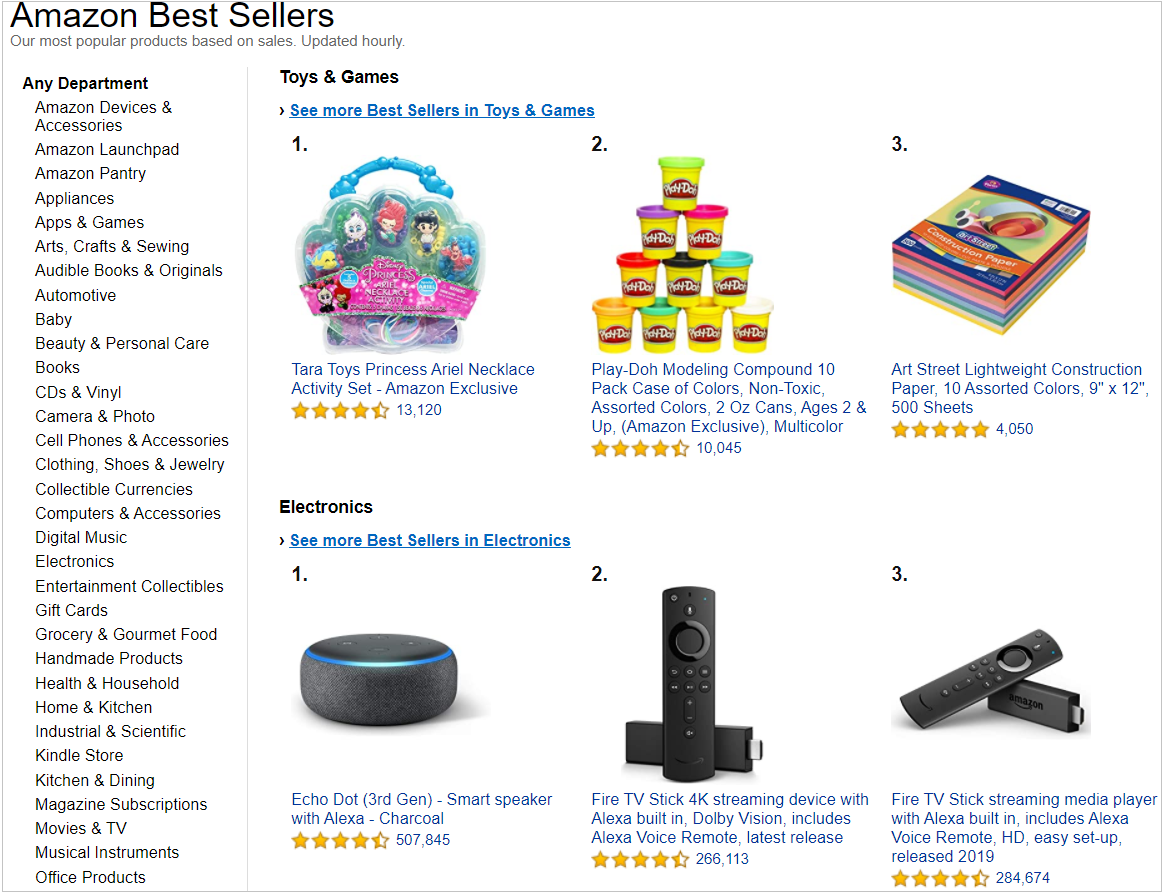Click the star rating under Play-Doh listing
Image resolution: width=1163 pixels, height=892 pixels.
coord(640,448)
